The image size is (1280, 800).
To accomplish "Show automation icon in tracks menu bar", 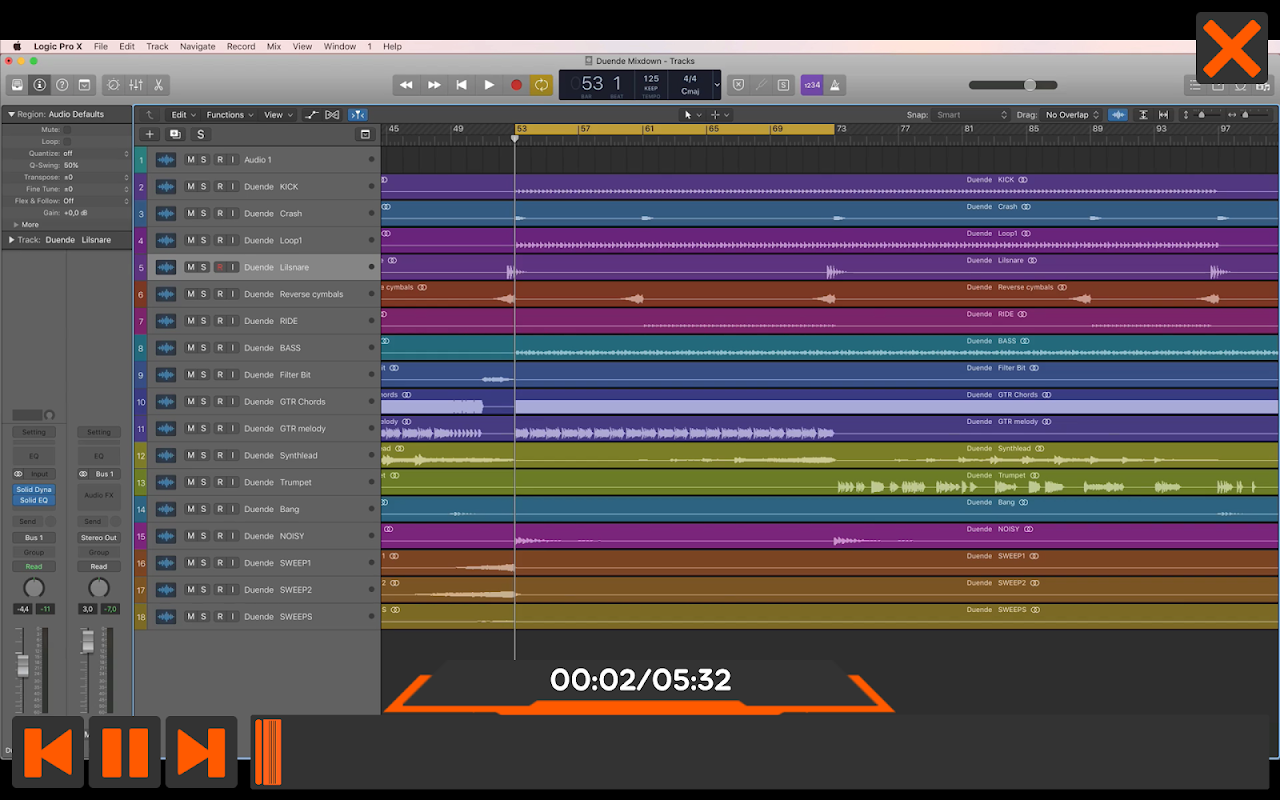I will pos(311,115).
